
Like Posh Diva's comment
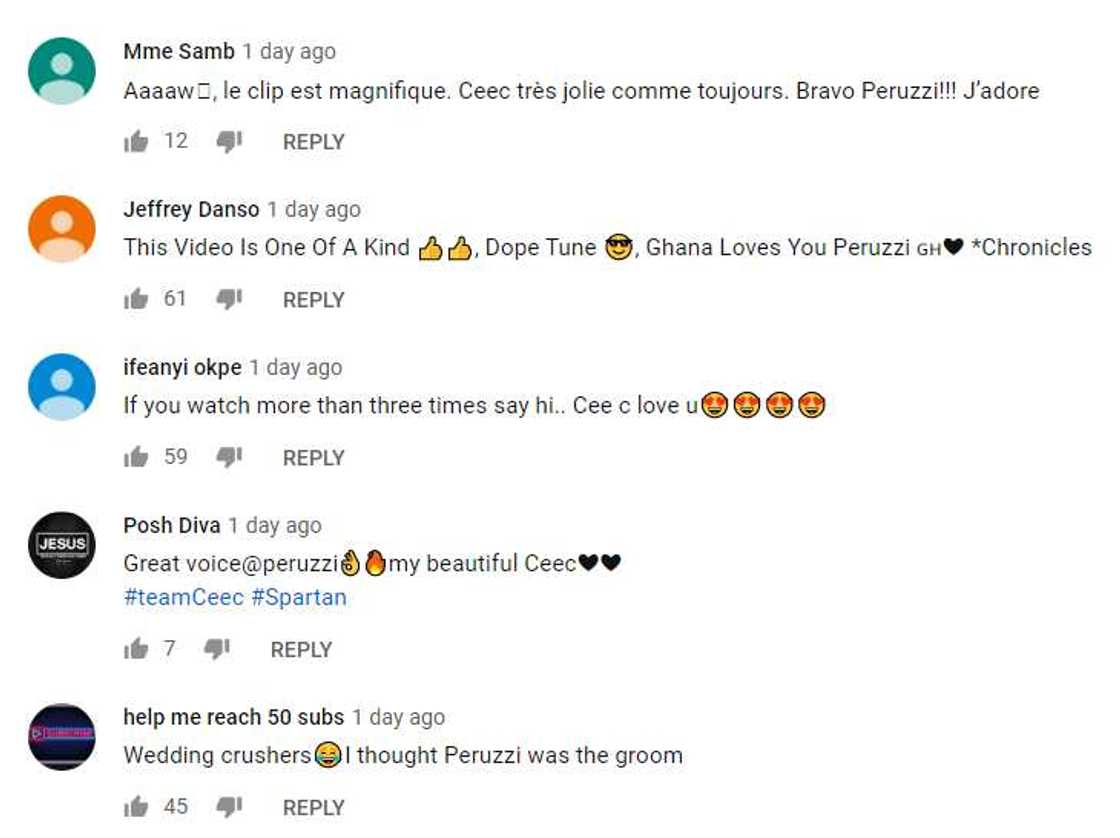[136, 649]
